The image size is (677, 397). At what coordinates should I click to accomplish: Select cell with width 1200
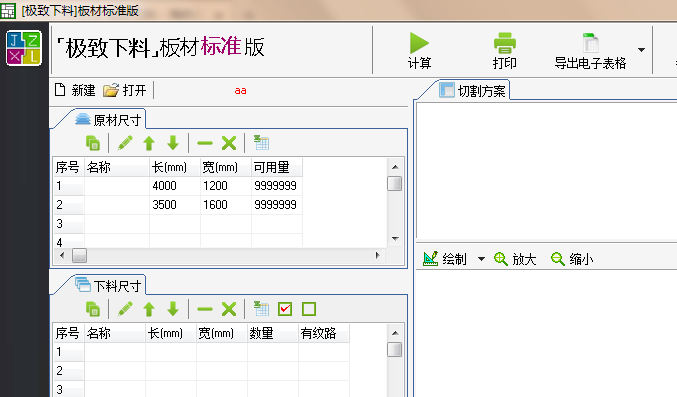[226, 186]
